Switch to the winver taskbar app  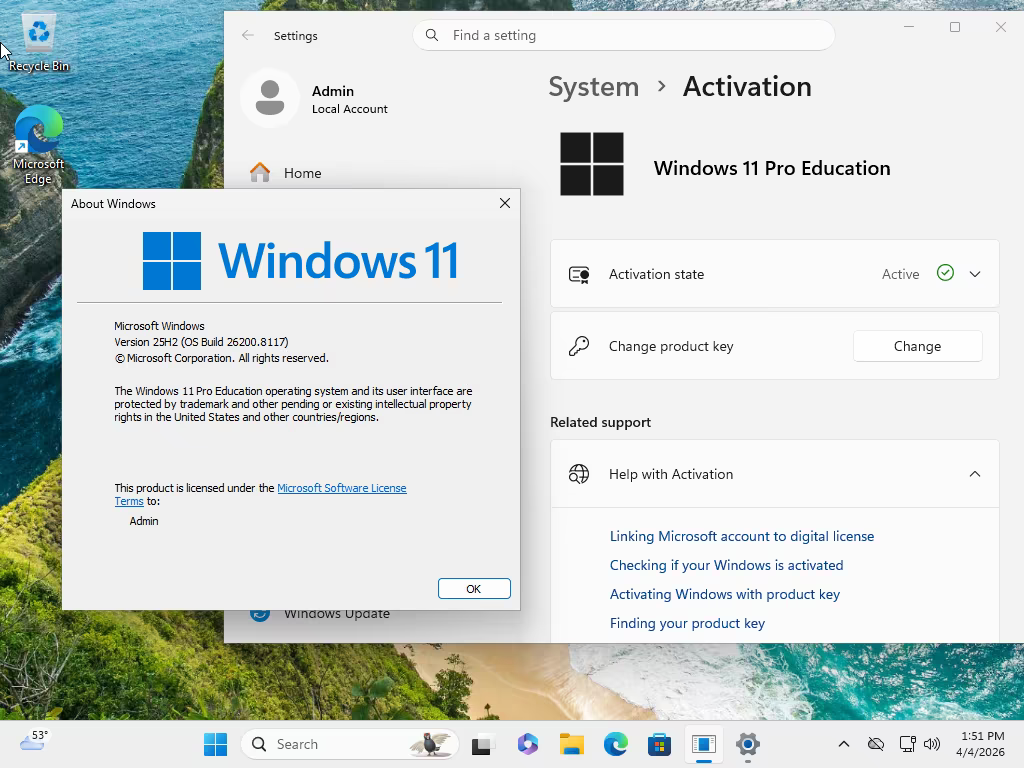703,744
